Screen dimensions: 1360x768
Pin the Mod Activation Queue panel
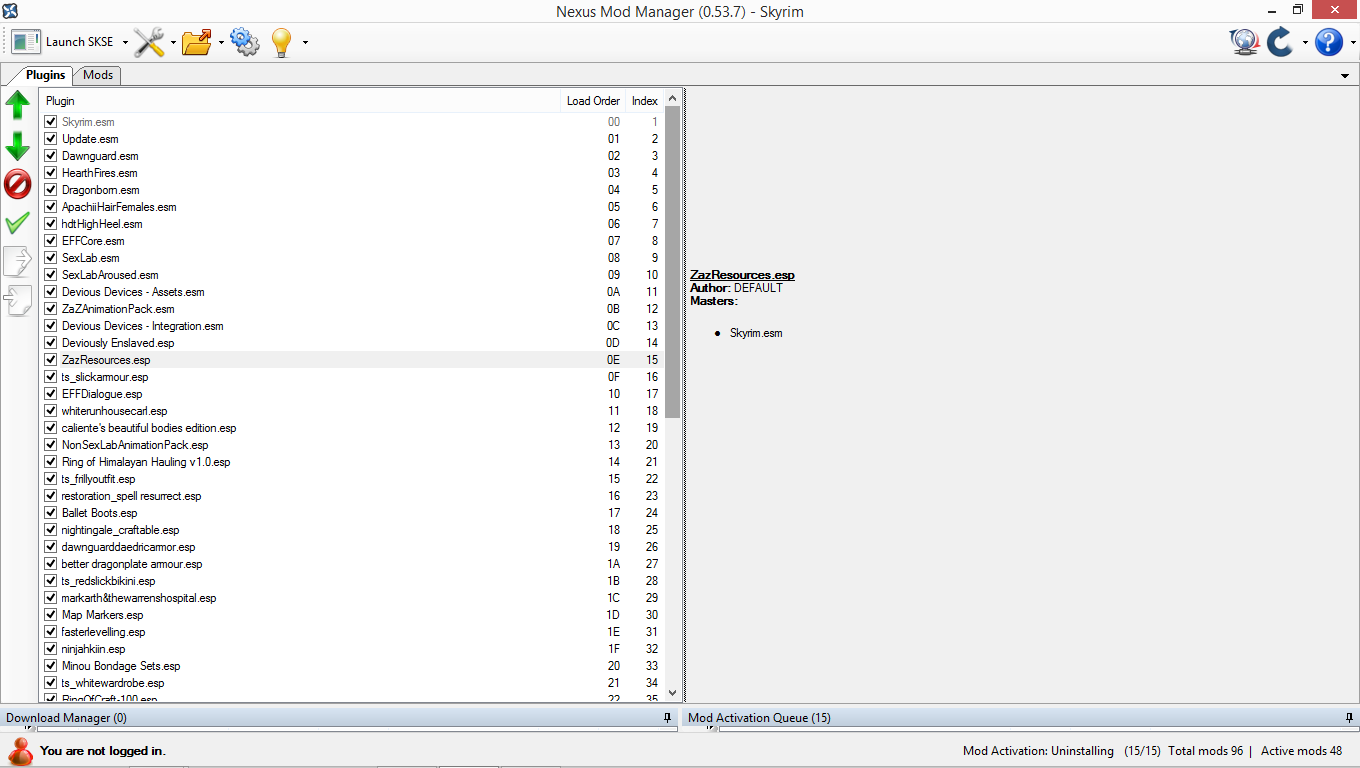[1350, 718]
